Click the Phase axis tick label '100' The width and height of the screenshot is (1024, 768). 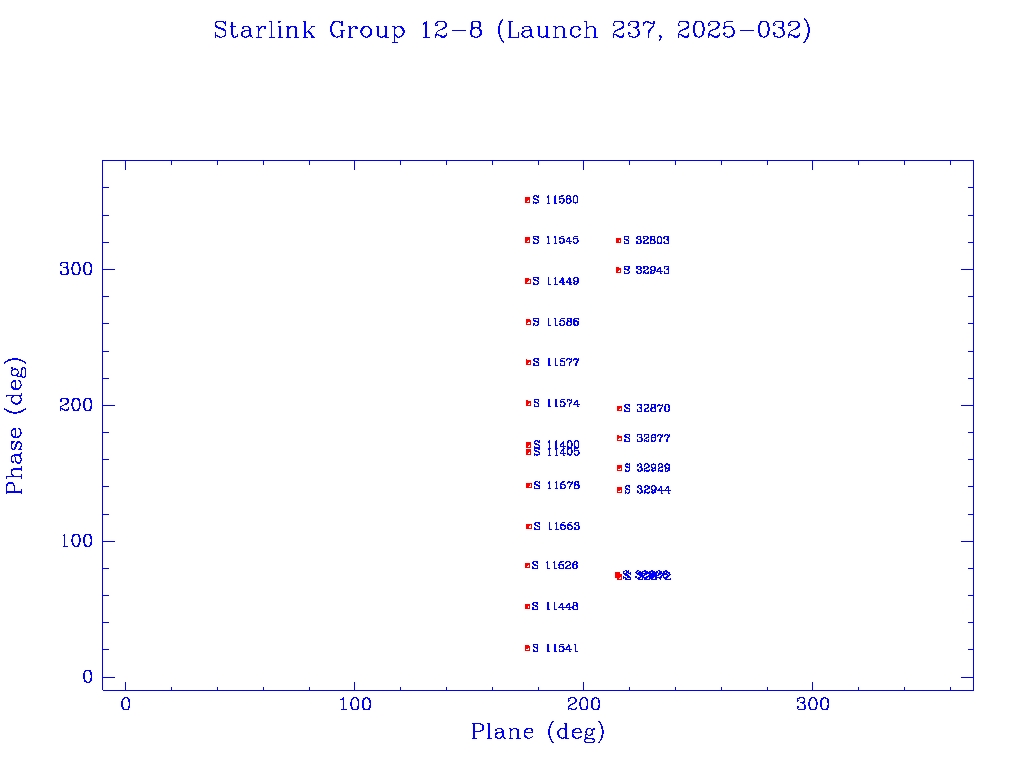[76, 541]
